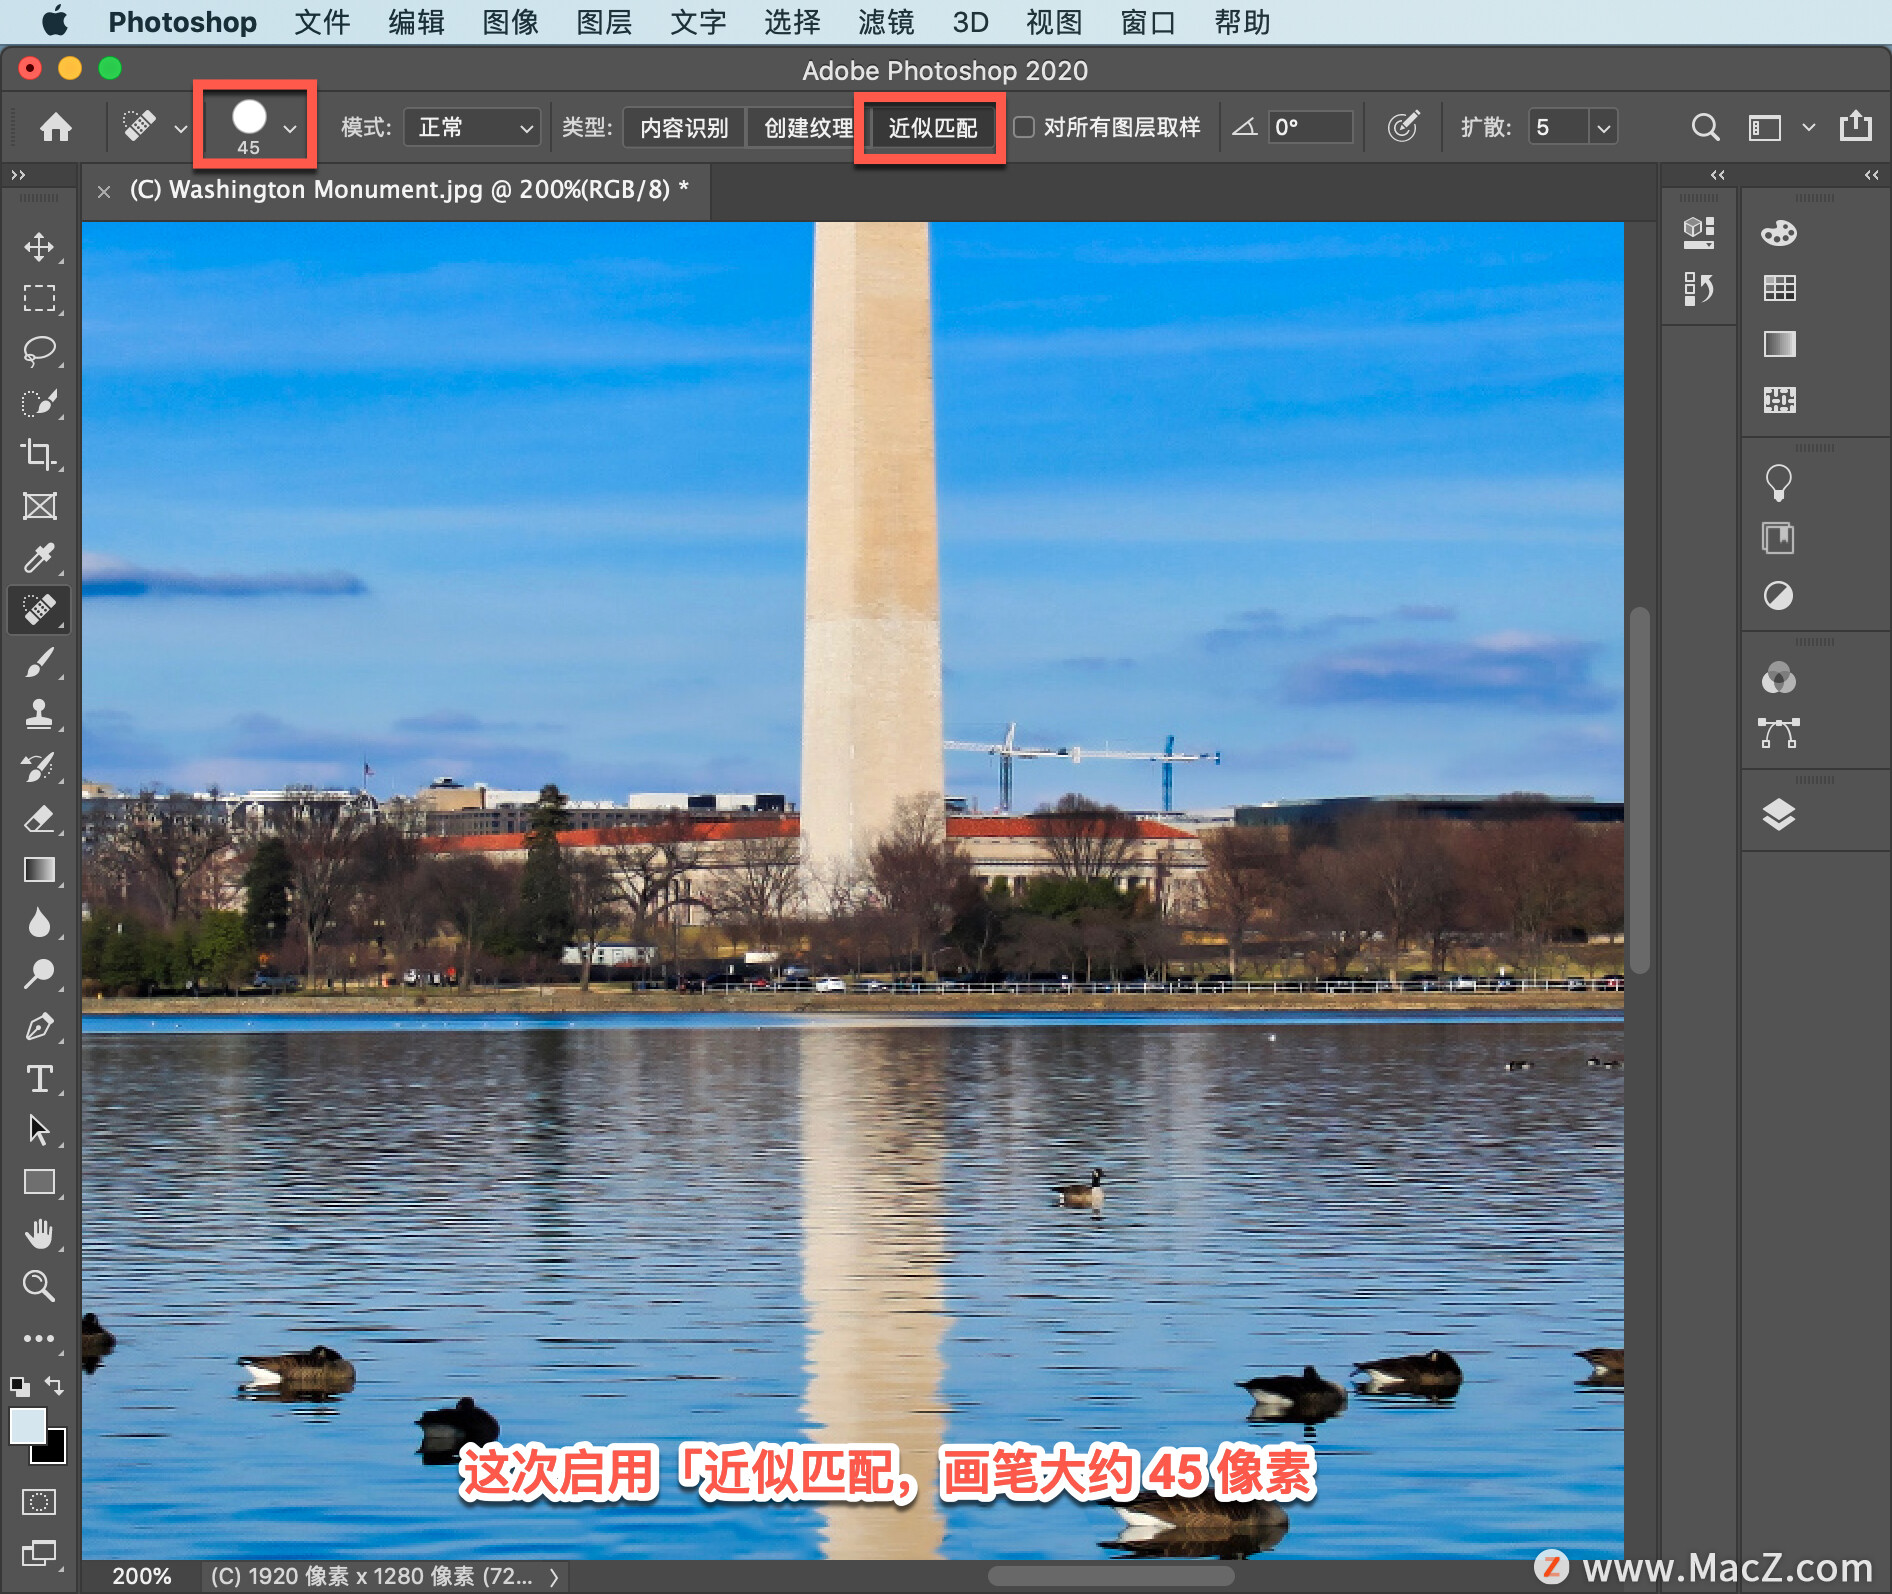Reset default foreground and background colors
This screenshot has height=1594, width=1892.
(x=19, y=1386)
